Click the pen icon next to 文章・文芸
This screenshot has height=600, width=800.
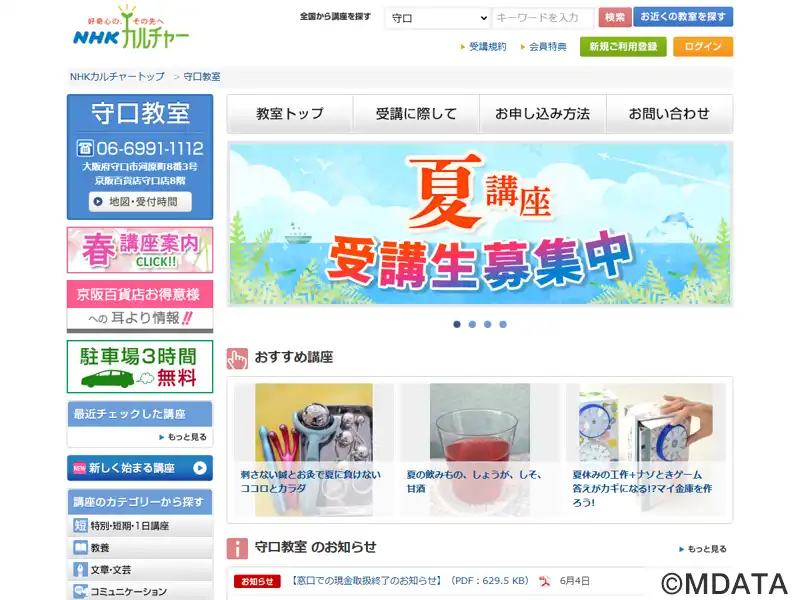click(81, 569)
